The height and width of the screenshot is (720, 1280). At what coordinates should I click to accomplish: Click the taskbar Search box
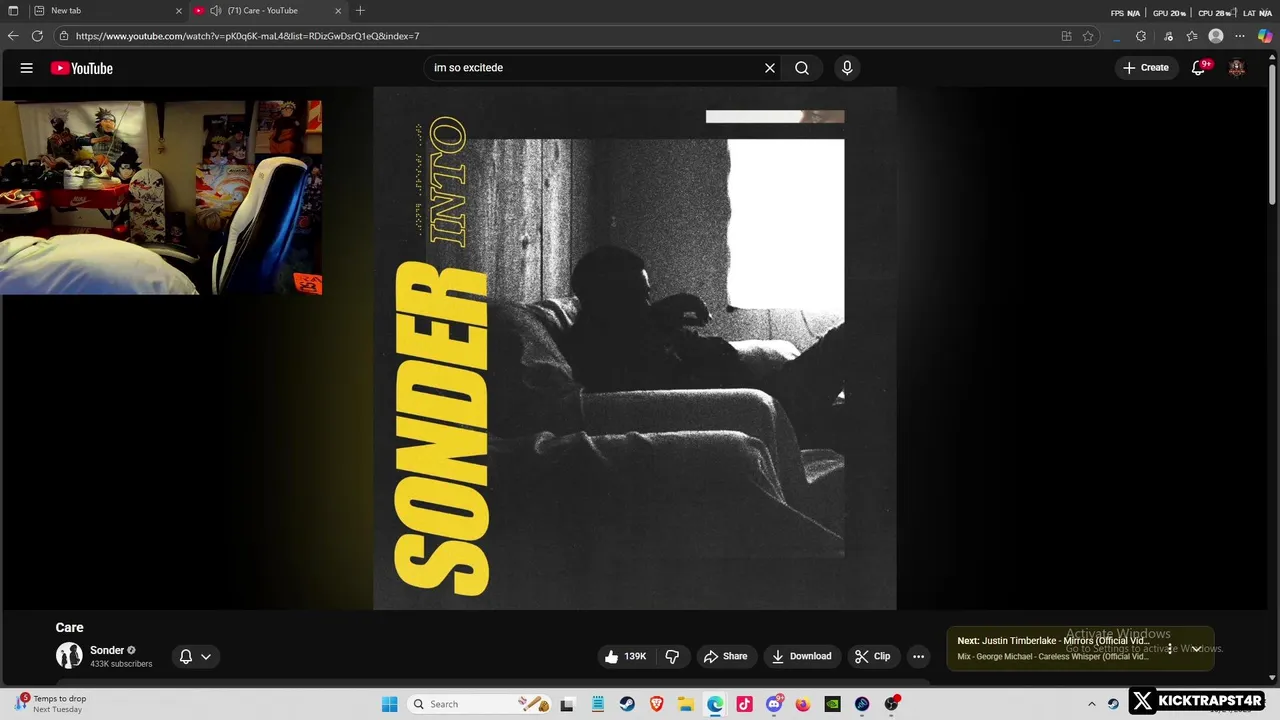[480, 704]
